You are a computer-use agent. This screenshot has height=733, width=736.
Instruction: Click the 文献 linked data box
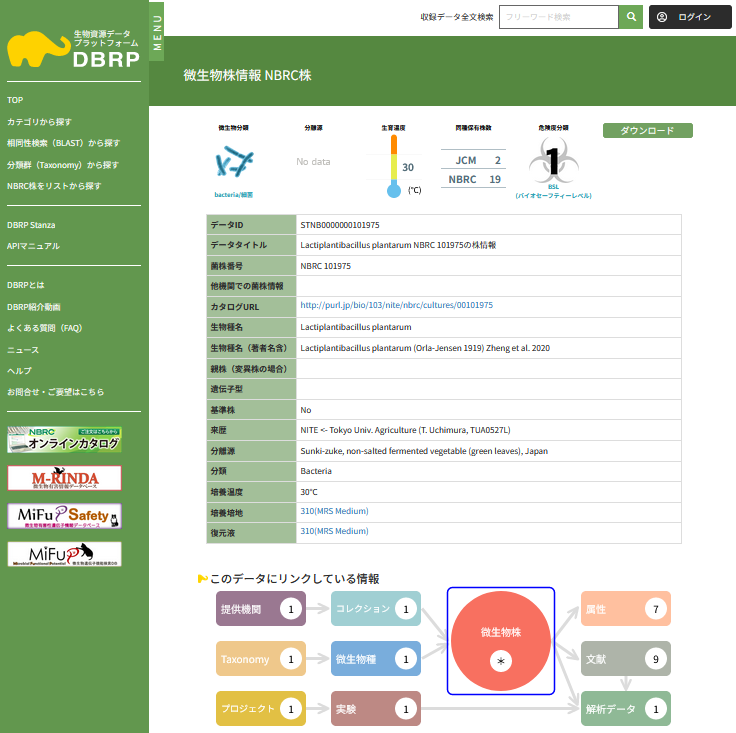pyautogui.click(x=625, y=659)
